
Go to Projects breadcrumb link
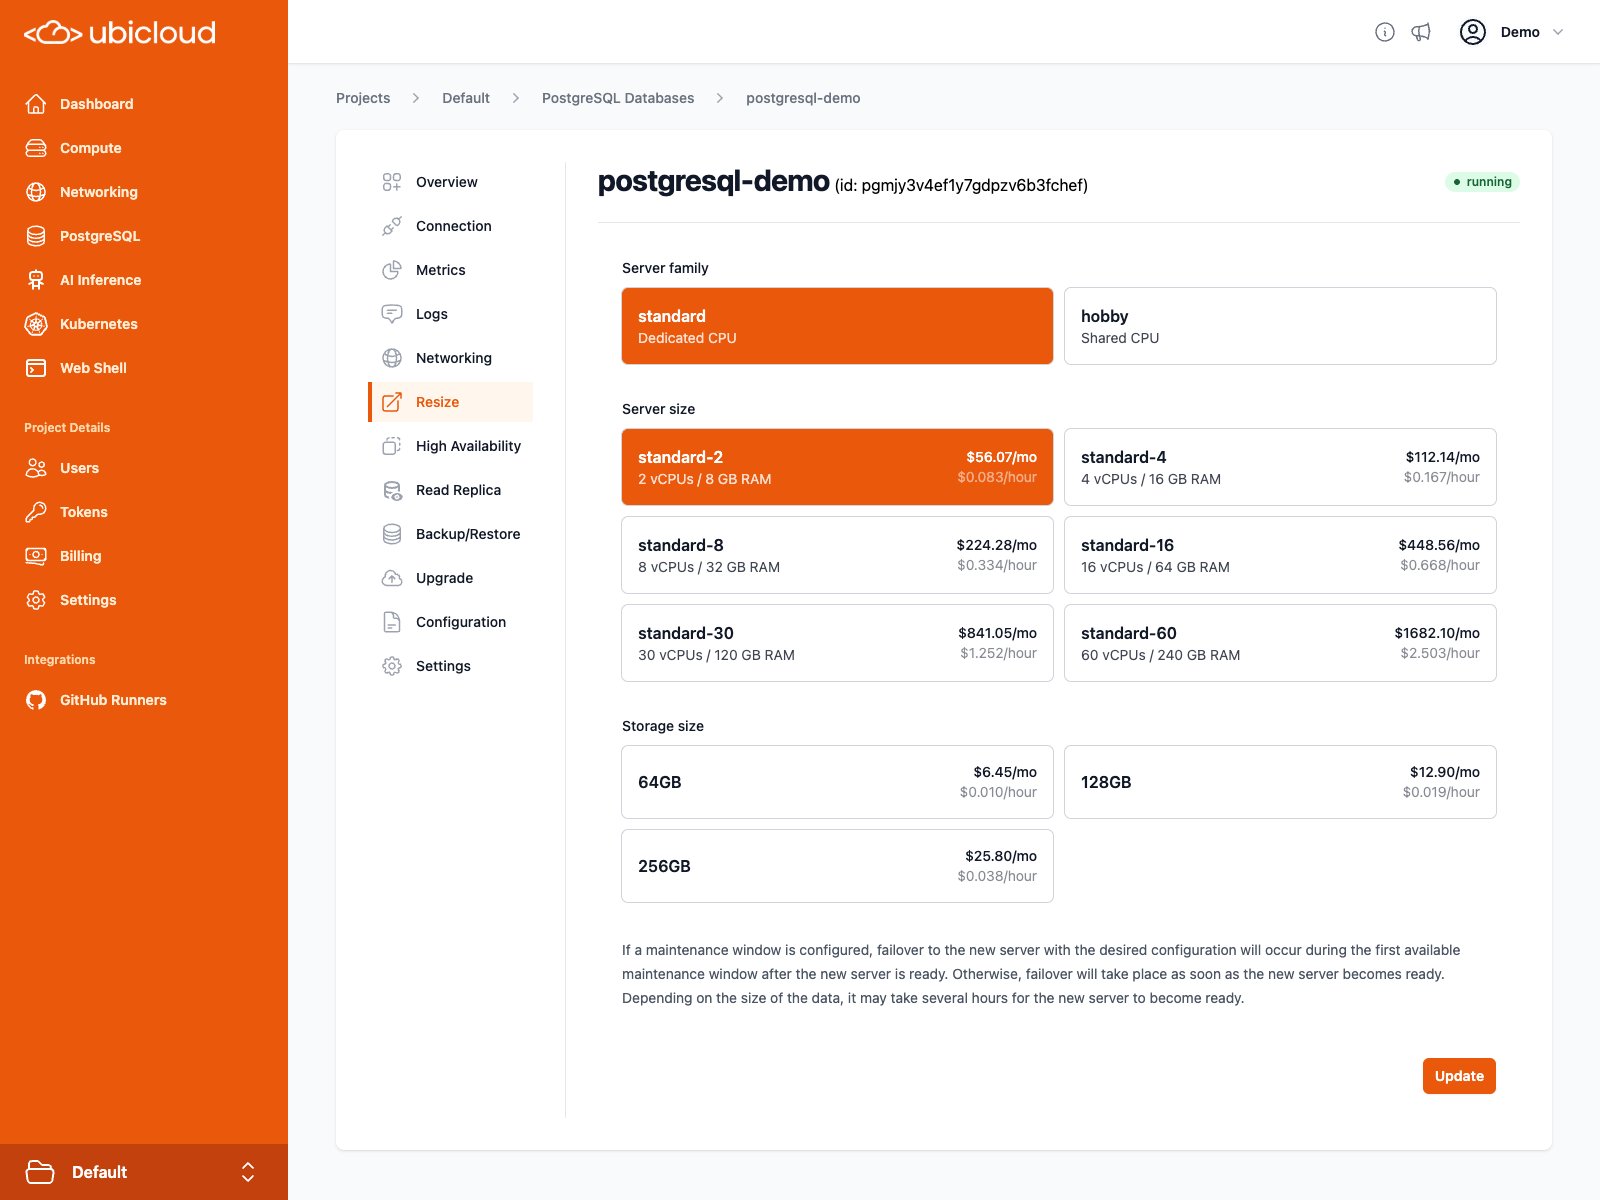coord(363,98)
